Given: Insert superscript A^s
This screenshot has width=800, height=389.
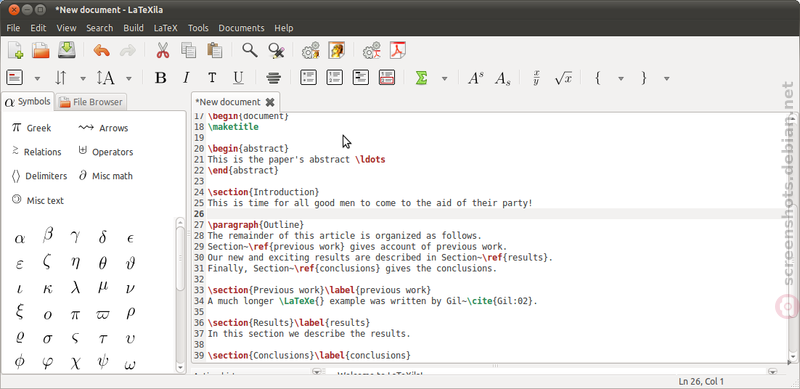Looking at the screenshot, I should (x=476, y=78).
